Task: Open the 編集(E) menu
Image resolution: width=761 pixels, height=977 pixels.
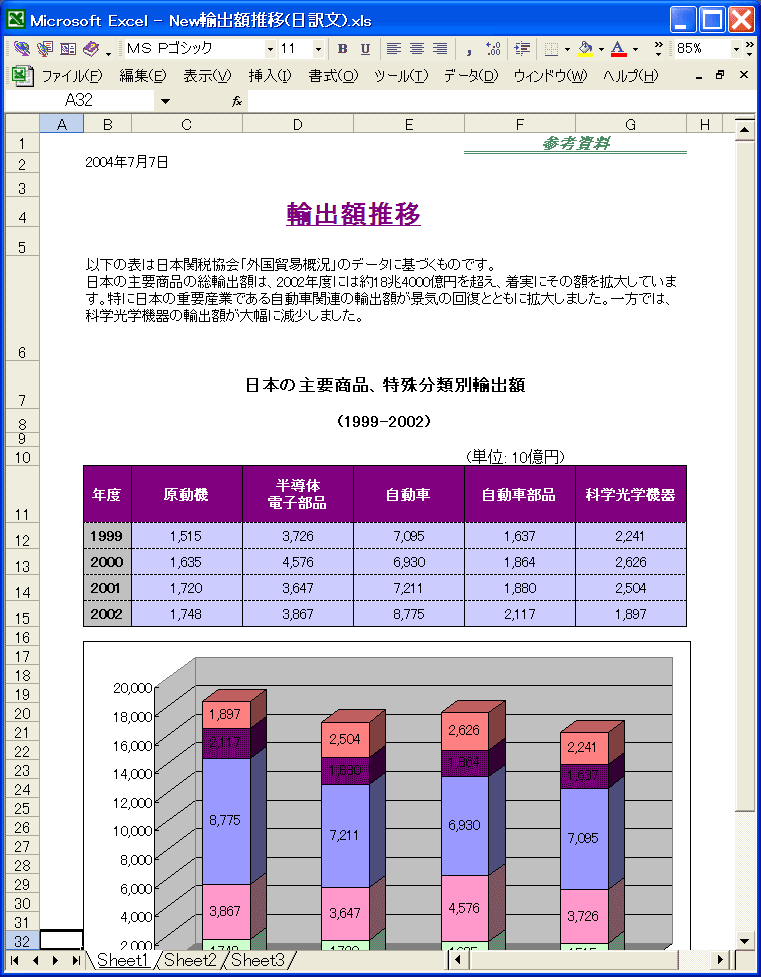Action: 143,76
